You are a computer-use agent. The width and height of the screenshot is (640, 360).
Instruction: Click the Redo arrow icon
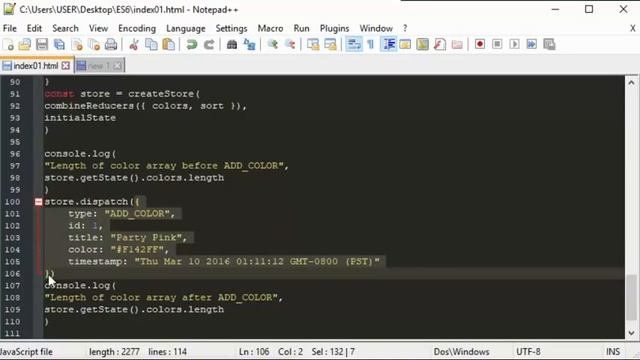click(x=209, y=44)
